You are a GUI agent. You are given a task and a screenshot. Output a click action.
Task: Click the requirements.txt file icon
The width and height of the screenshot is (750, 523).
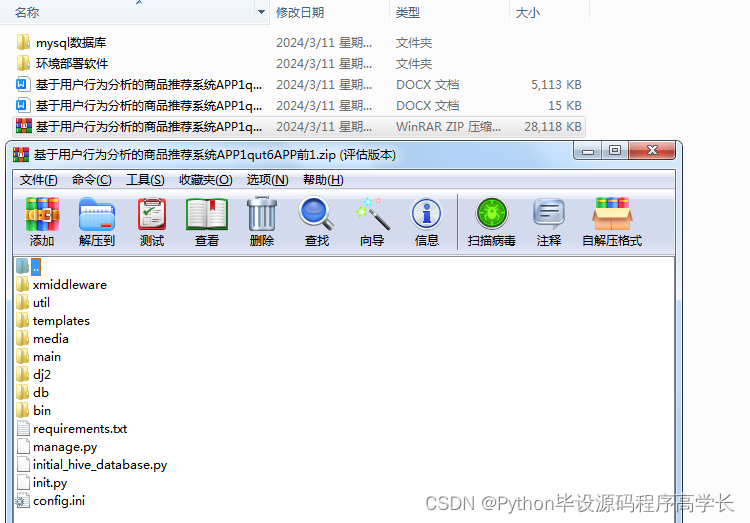coord(23,429)
